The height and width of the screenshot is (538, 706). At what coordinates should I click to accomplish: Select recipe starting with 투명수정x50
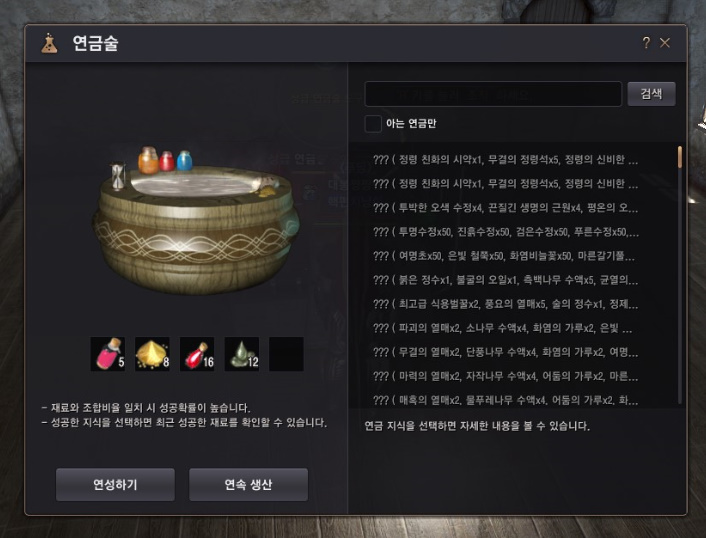pyautogui.click(x=506, y=232)
